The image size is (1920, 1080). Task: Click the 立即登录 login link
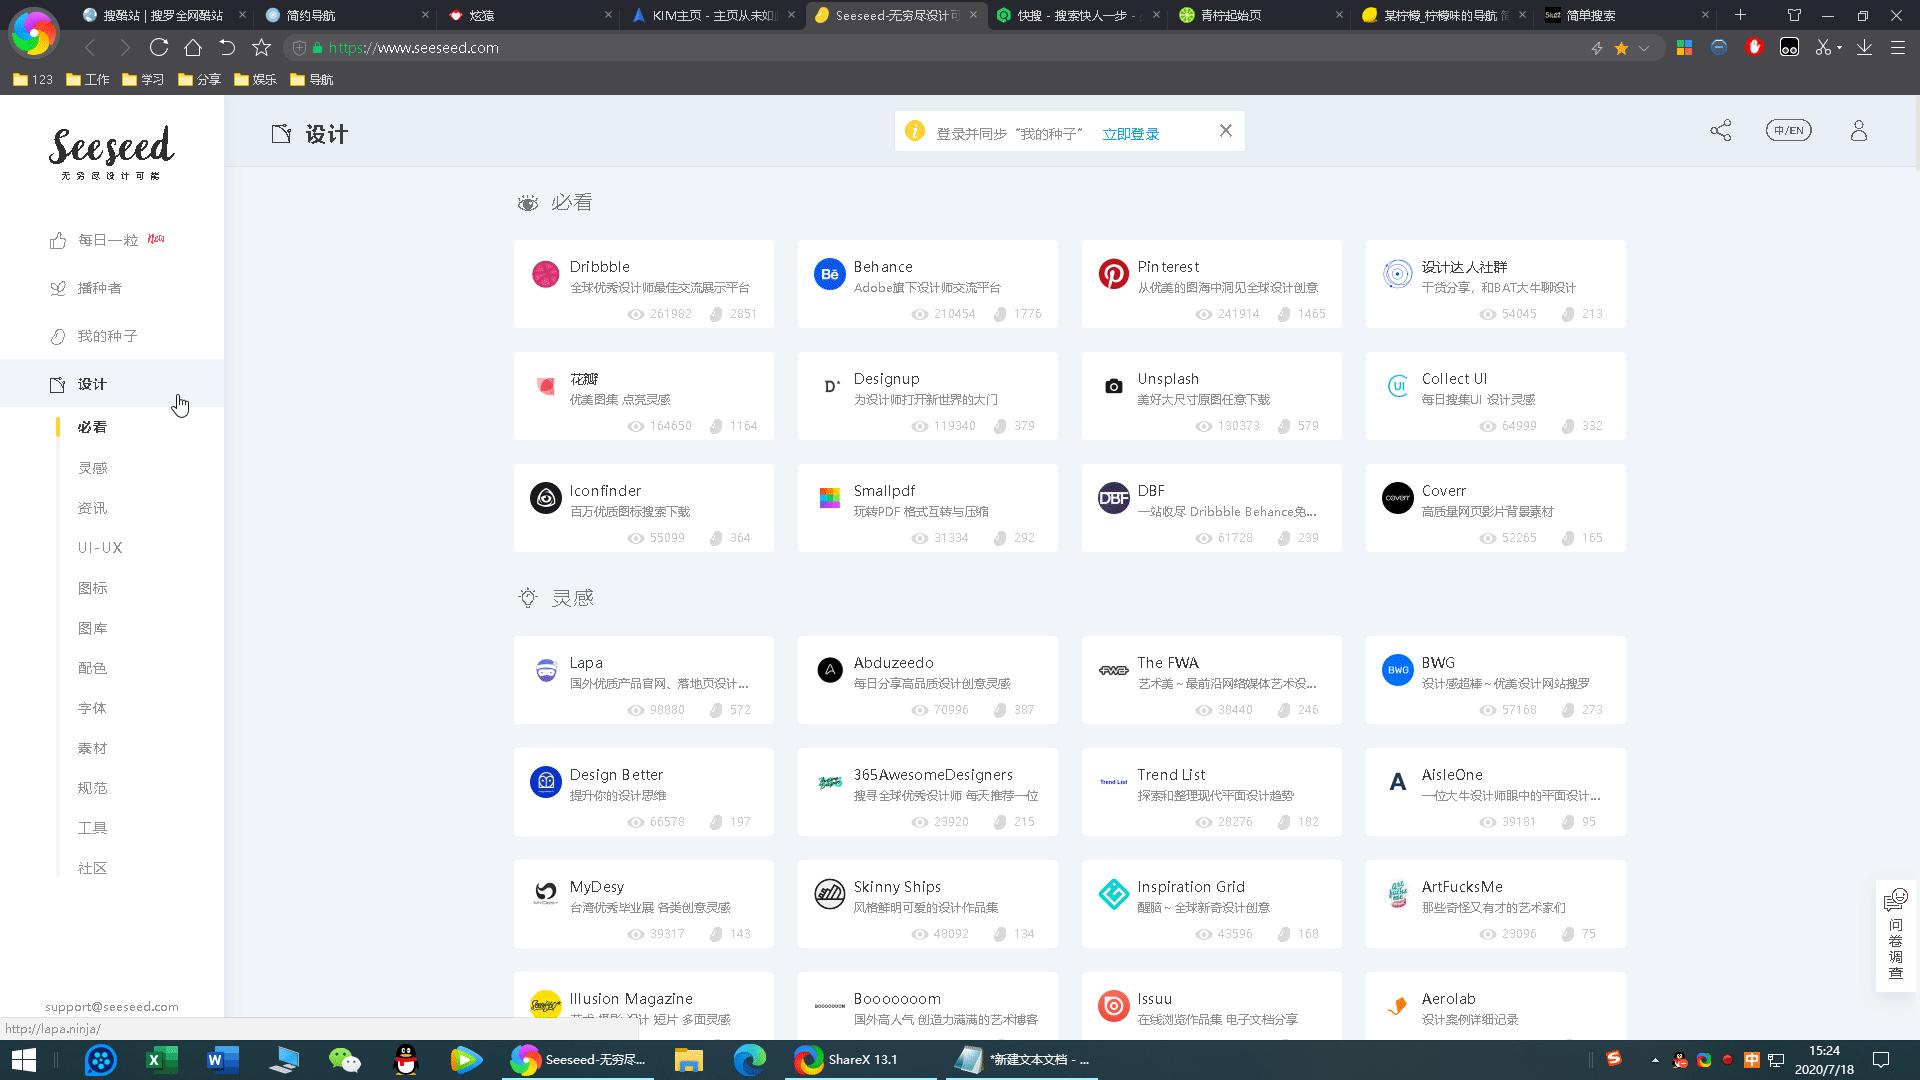[x=1130, y=134]
